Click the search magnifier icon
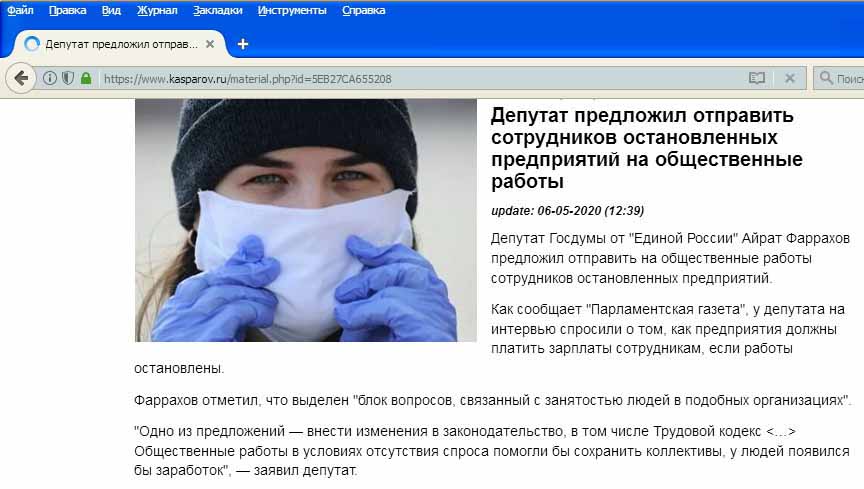This screenshot has height=489, width=864. (x=825, y=78)
